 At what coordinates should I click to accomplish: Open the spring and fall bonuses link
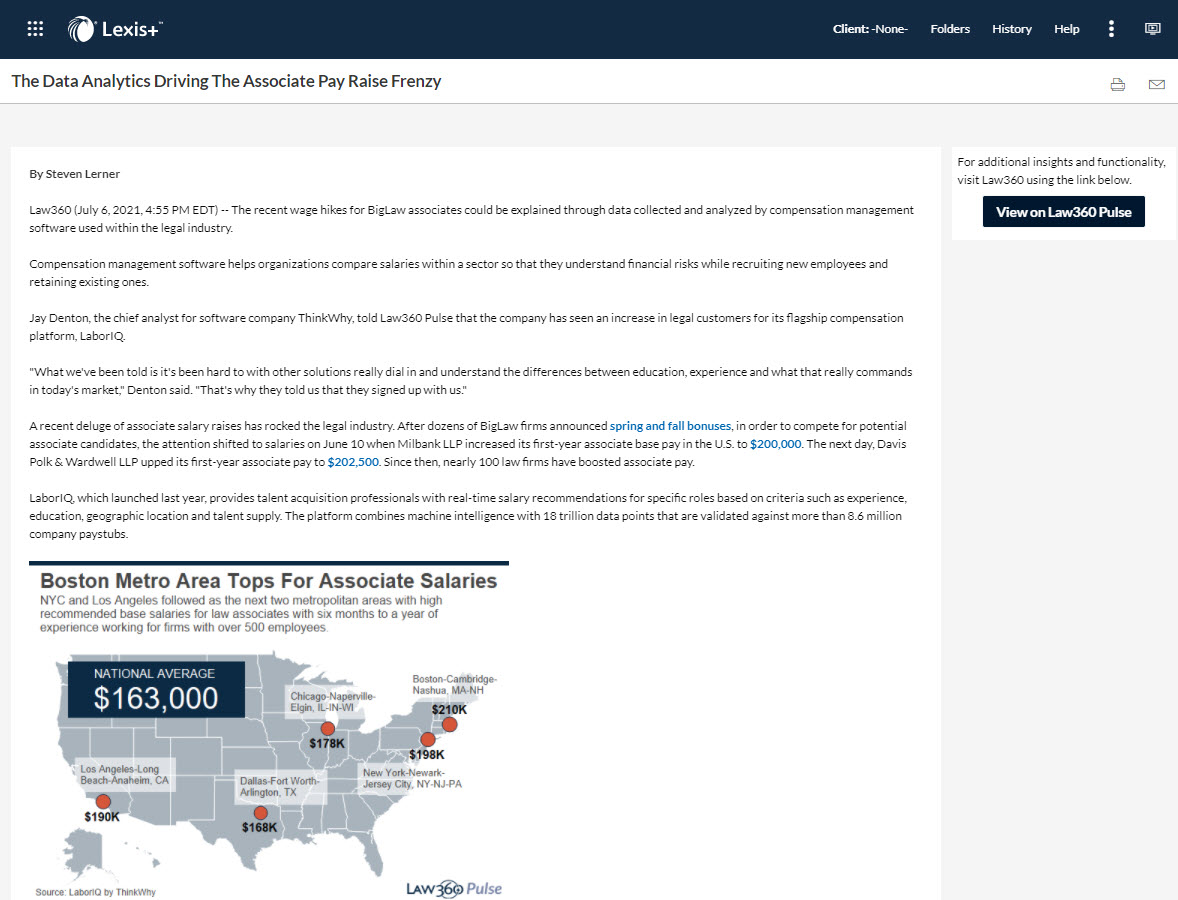[670, 426]
